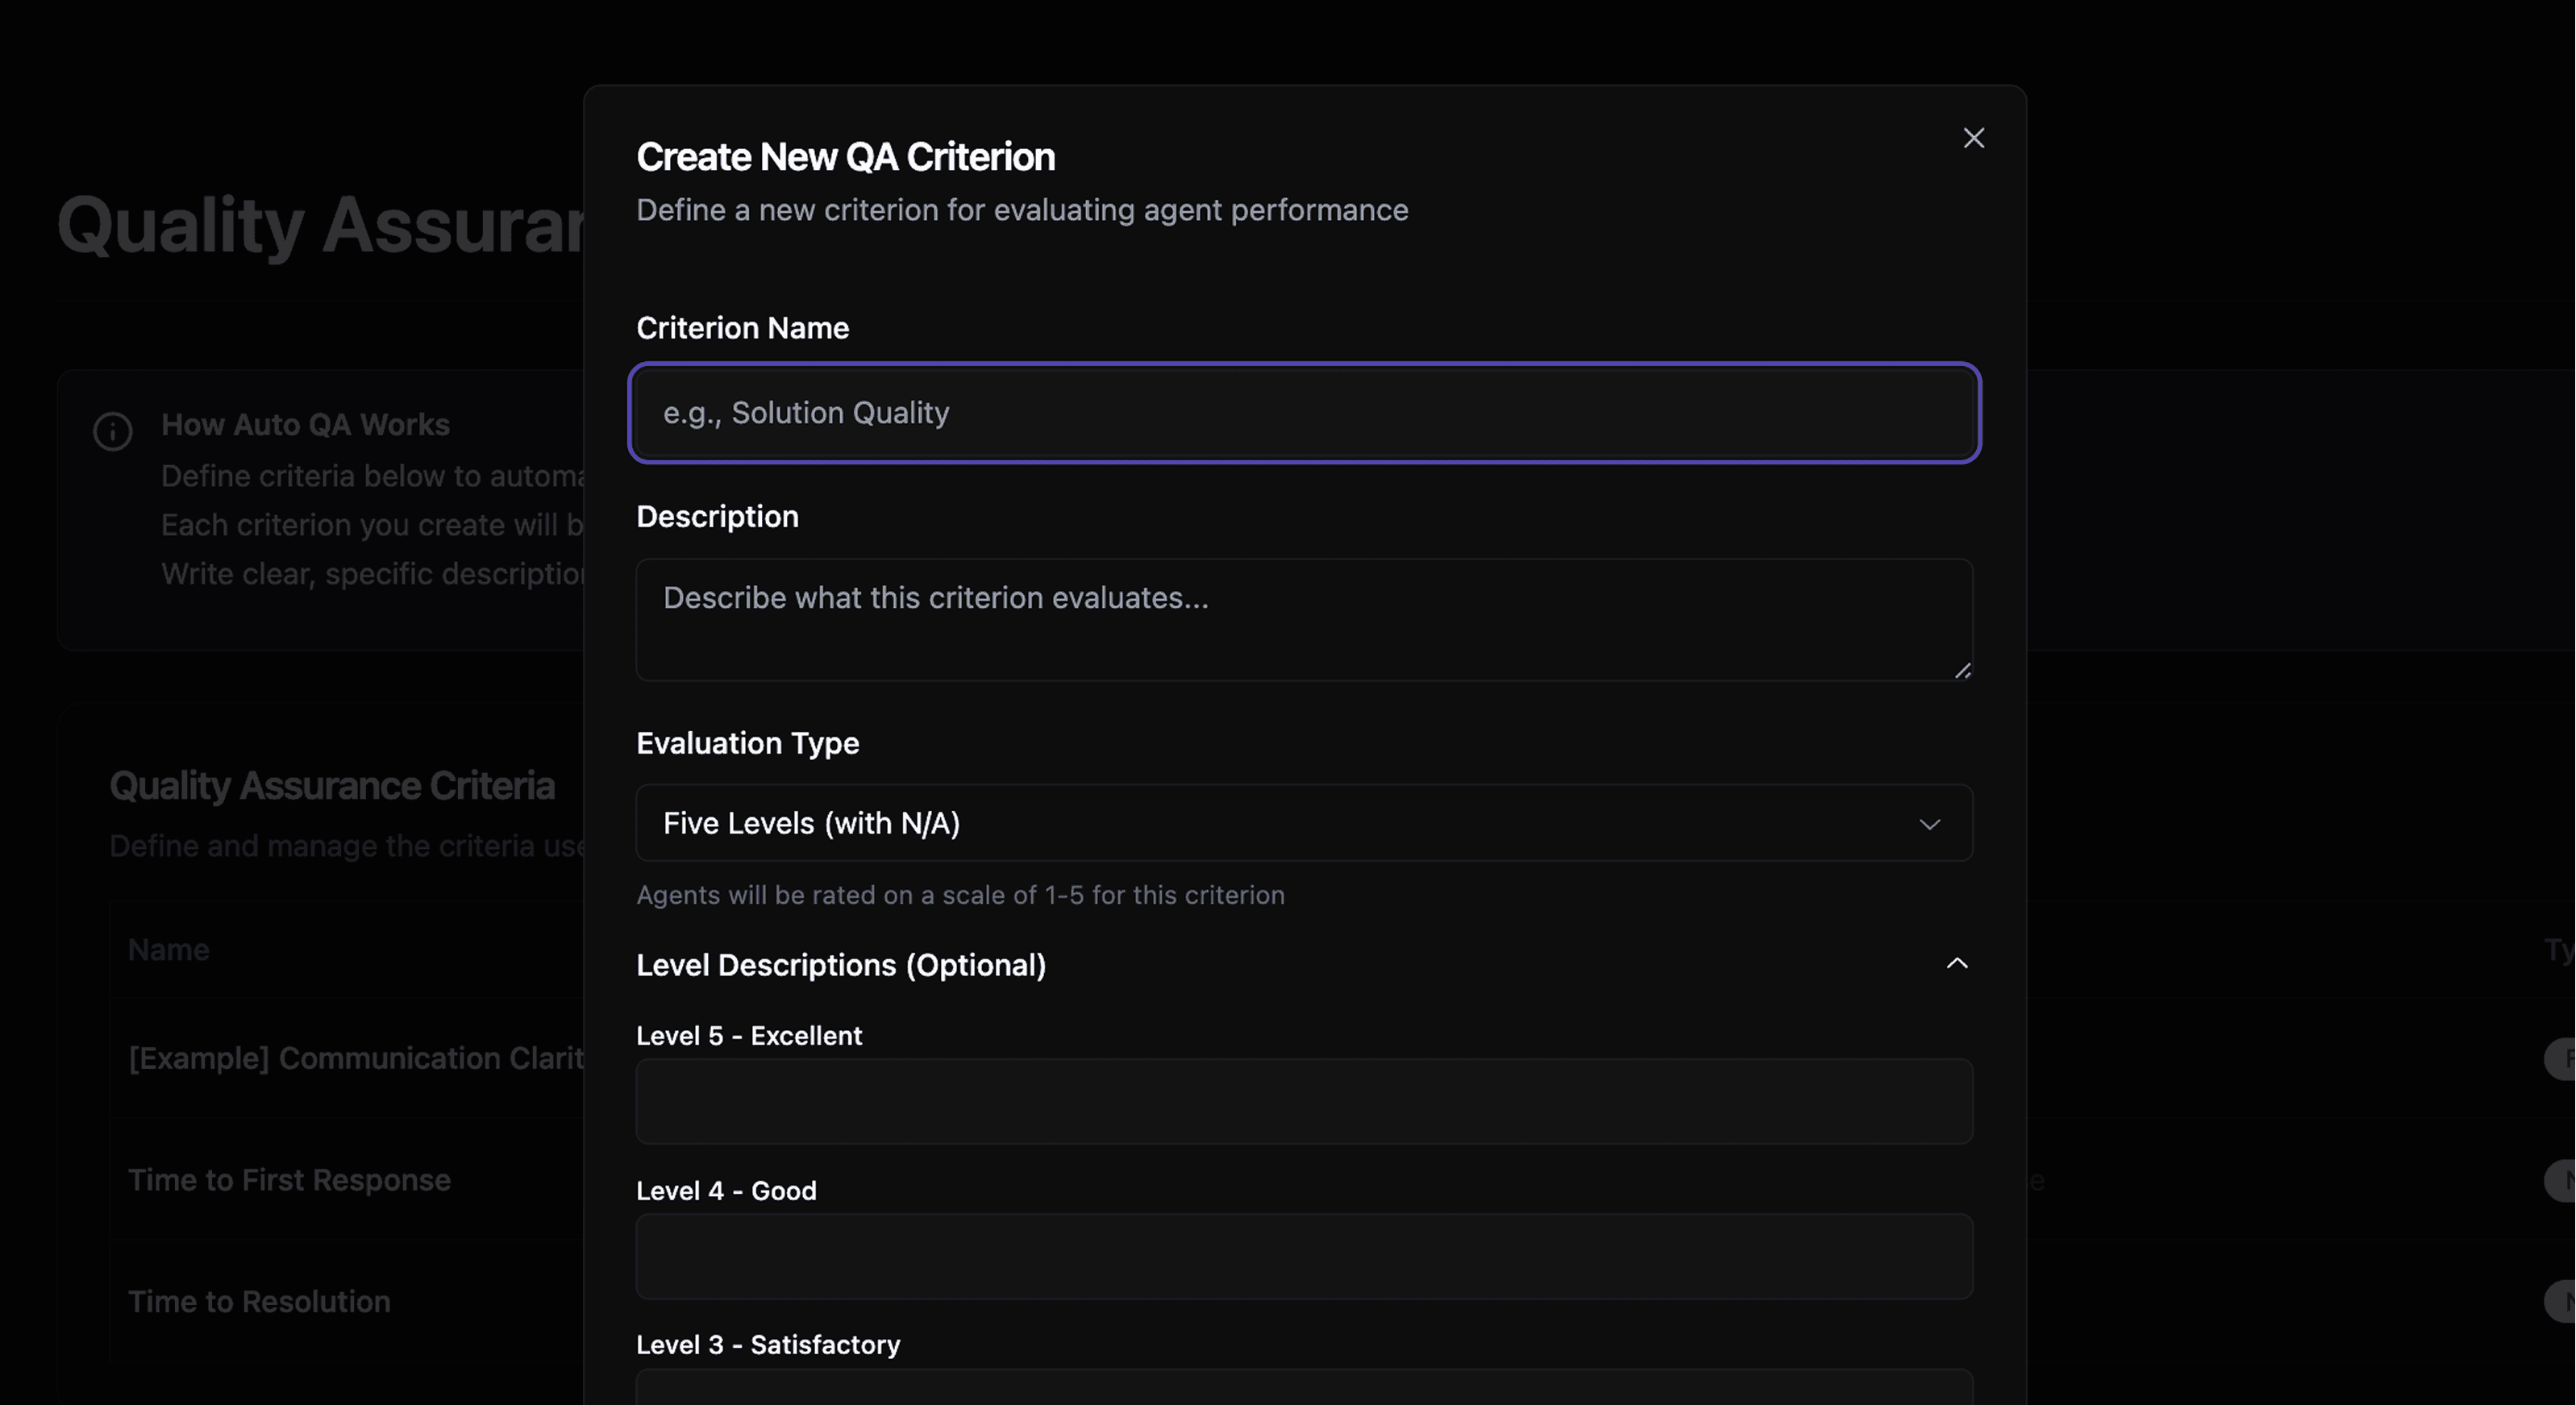Focus the Criterion Name input field
The width and height of the screenshot is (2576, 1405).
[1303, 413]
